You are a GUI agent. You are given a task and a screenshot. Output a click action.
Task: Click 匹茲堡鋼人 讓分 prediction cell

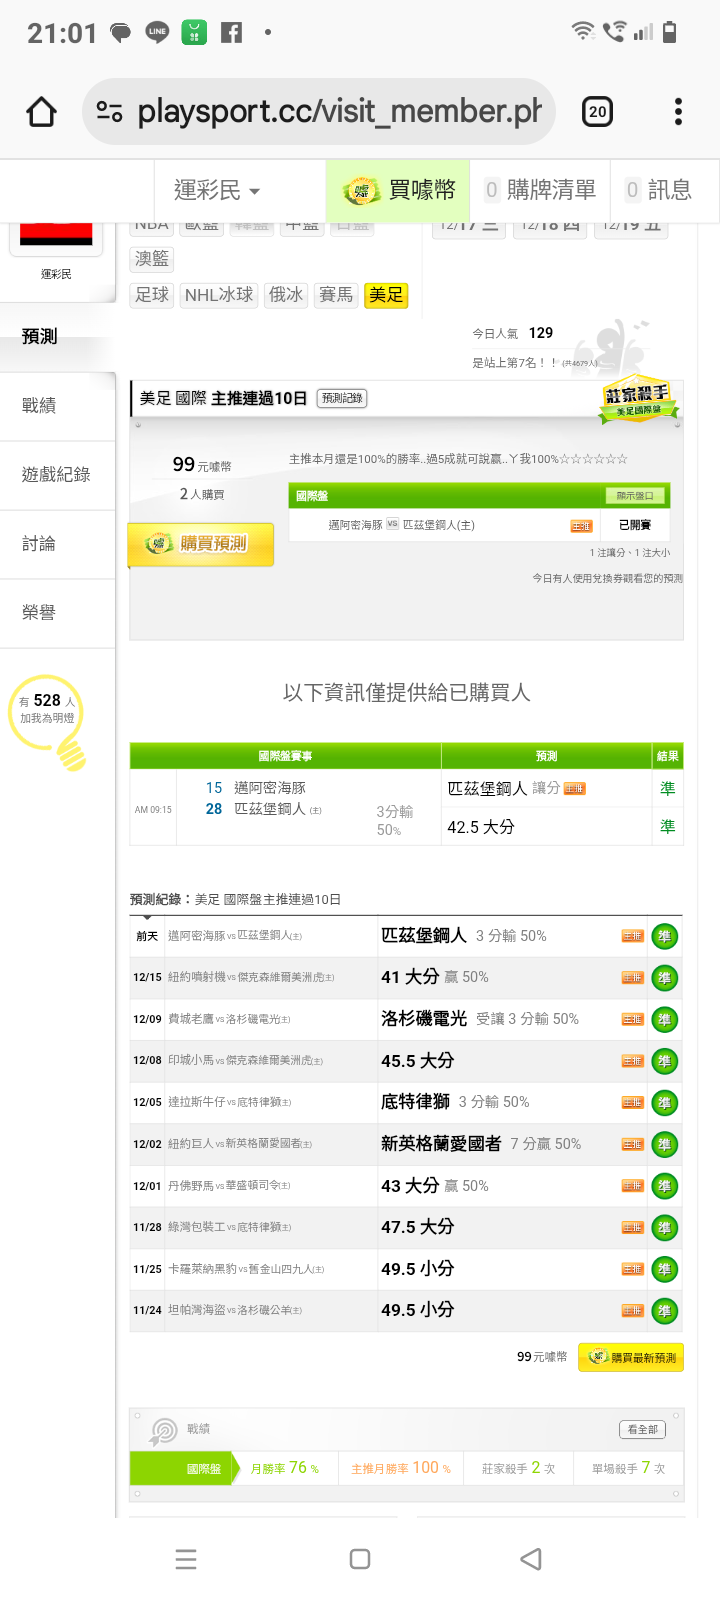[546, 788]
